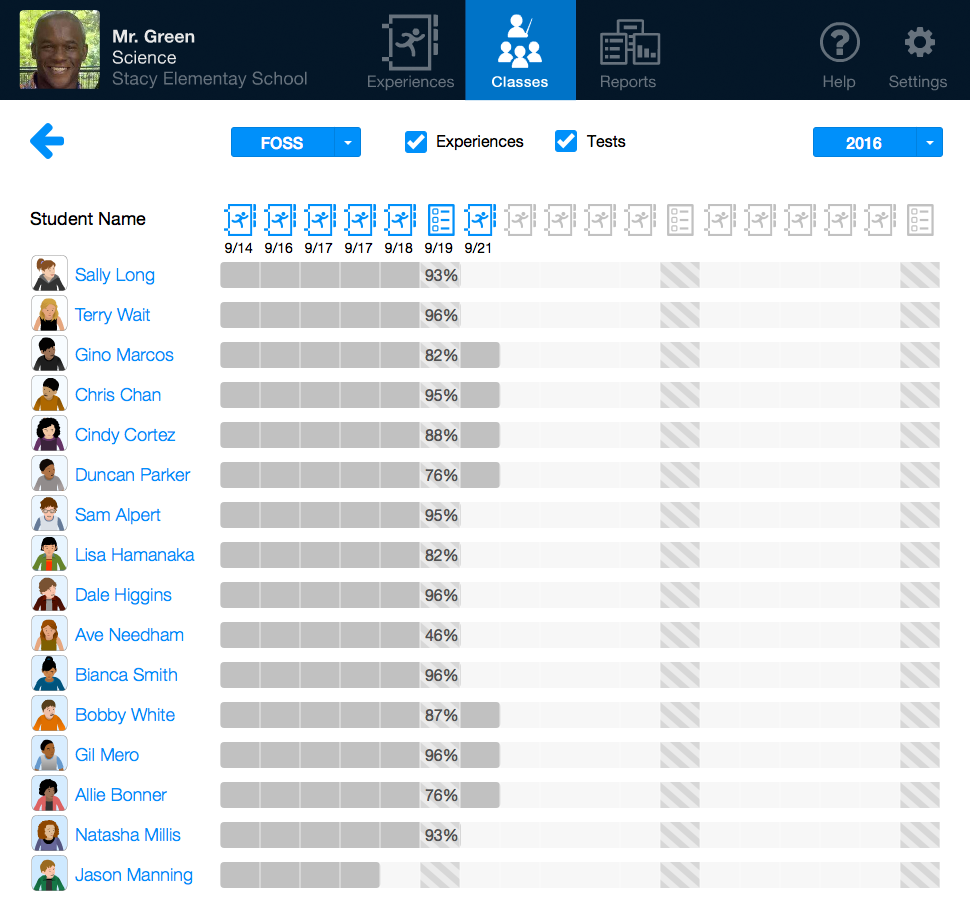
Task: Click Dale Higgins's avatar
Action: pos(49,593)
